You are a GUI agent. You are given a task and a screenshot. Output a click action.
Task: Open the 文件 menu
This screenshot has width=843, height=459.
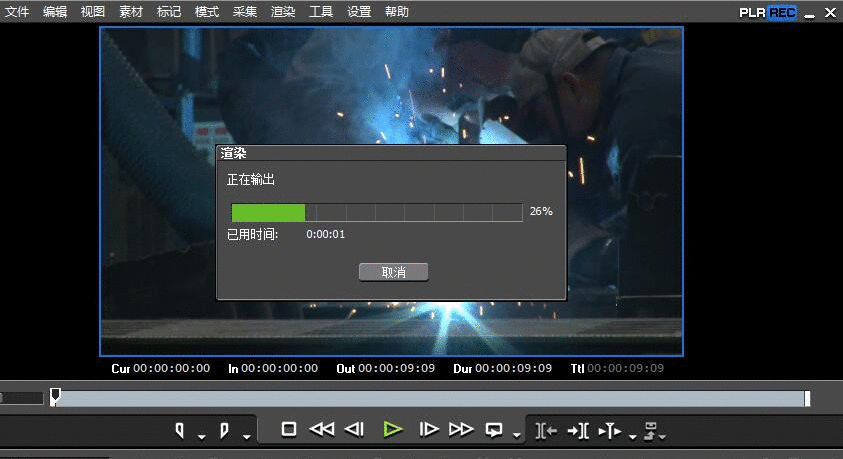(17, 12)
